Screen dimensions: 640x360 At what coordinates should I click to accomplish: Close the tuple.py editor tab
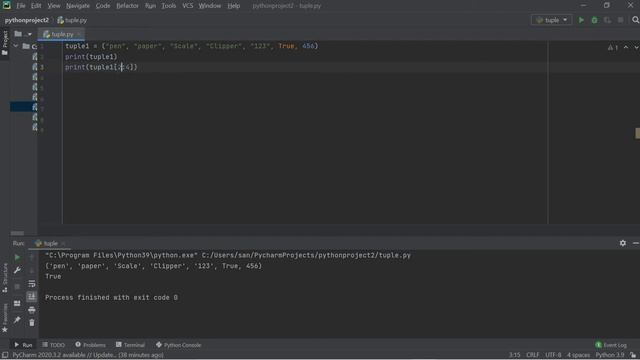tap(79, 34)
